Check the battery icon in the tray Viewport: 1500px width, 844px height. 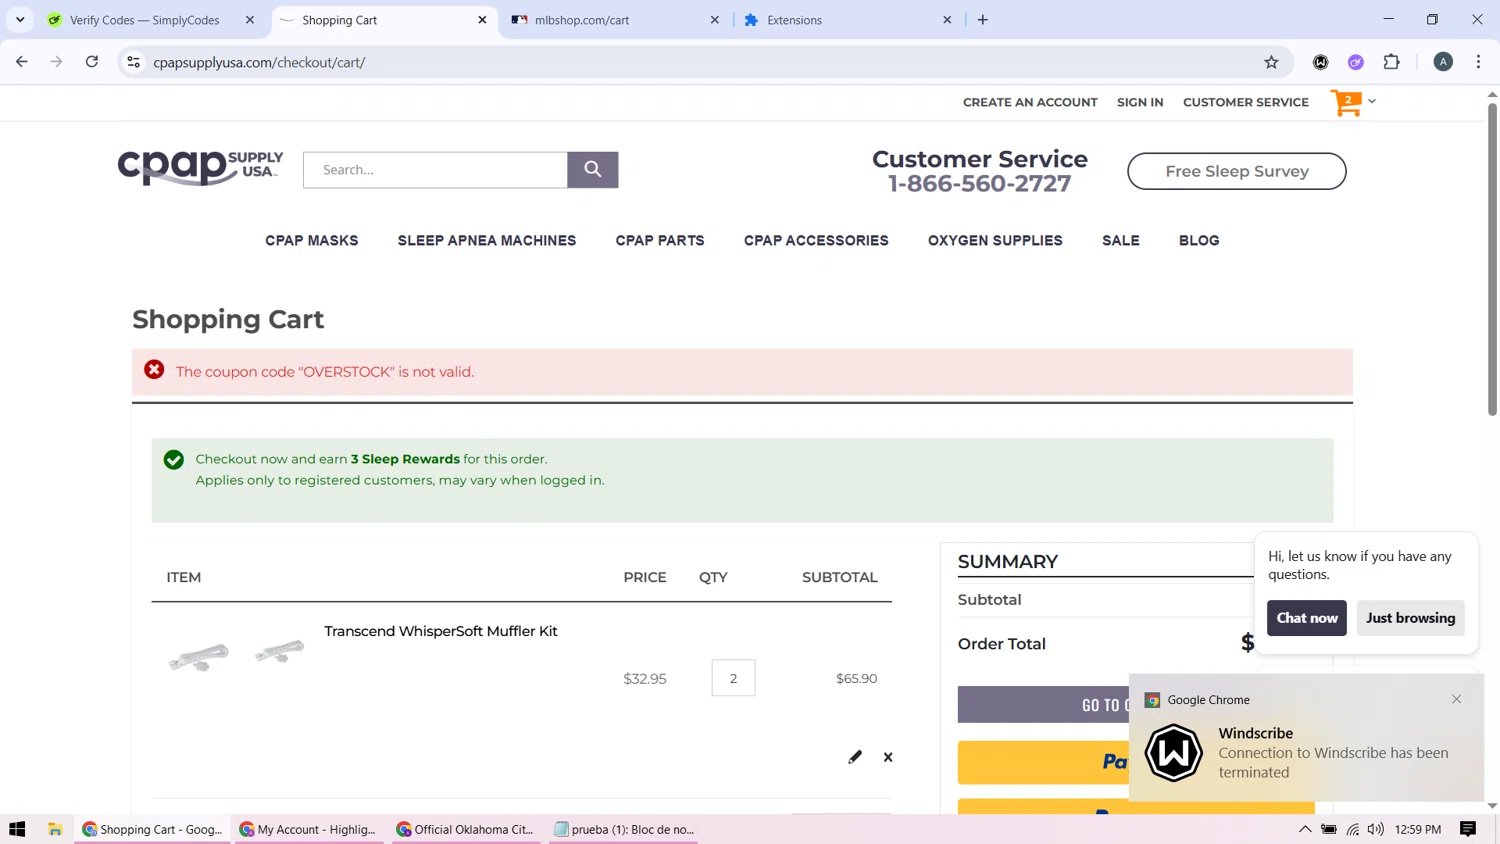tap(1329, 829)
